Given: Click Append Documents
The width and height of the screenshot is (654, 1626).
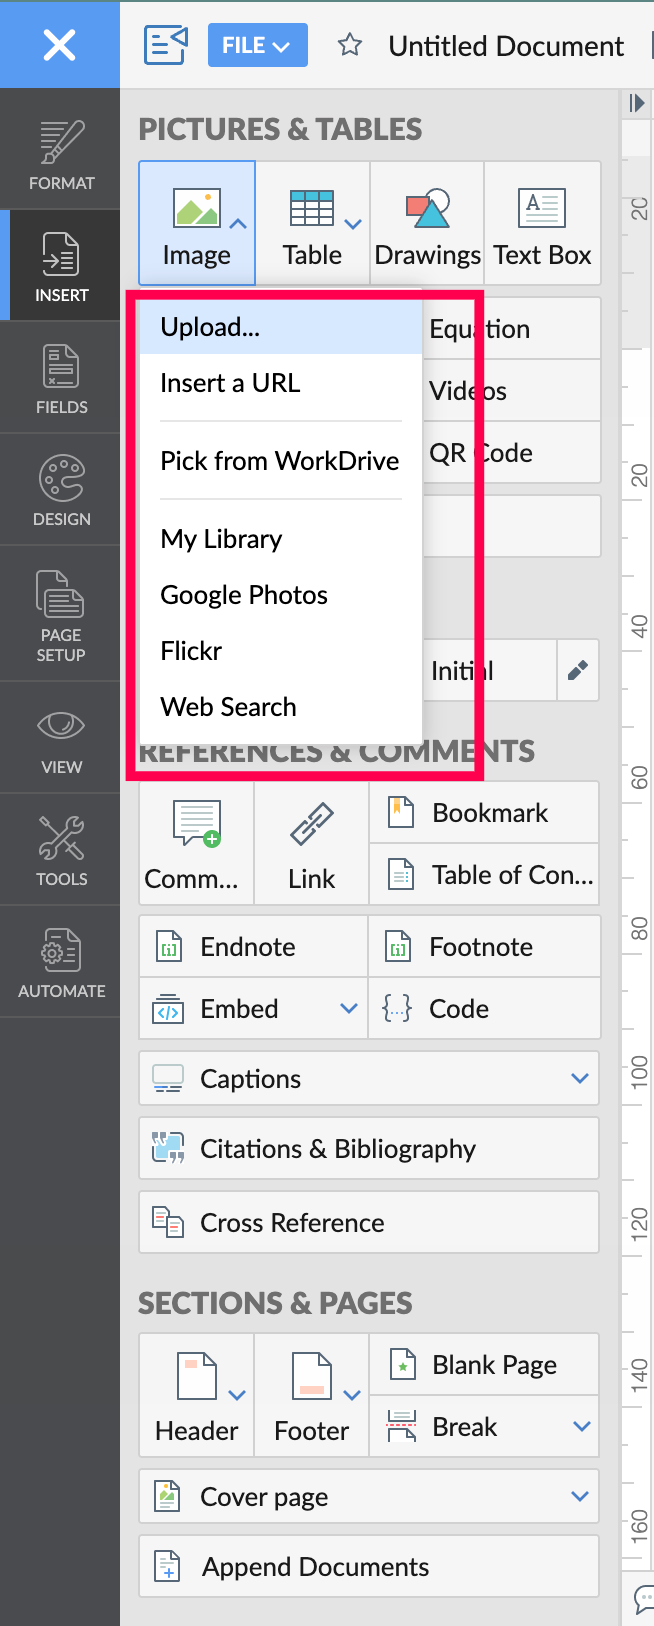Looking at the screenshot, I should click(315, 1567).
